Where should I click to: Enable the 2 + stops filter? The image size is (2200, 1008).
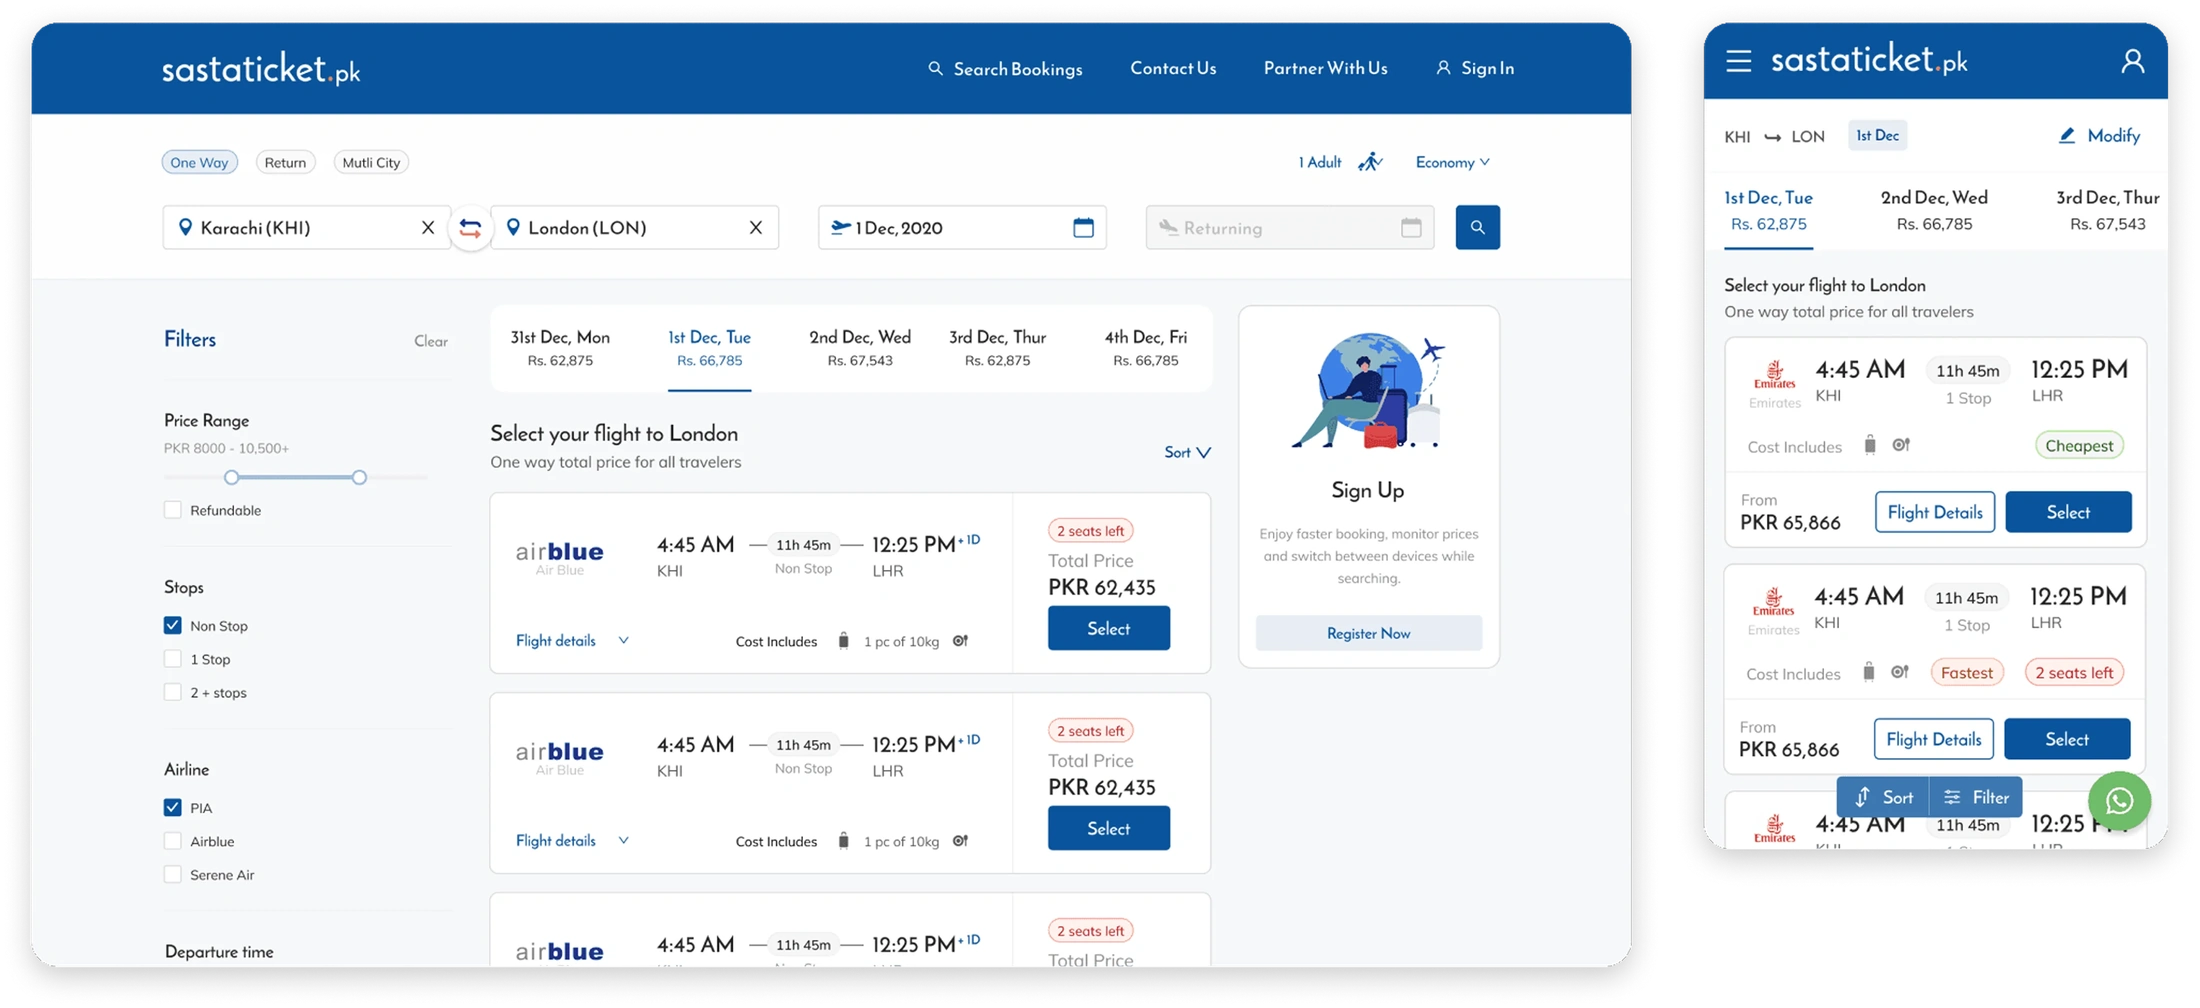point(173,692)
